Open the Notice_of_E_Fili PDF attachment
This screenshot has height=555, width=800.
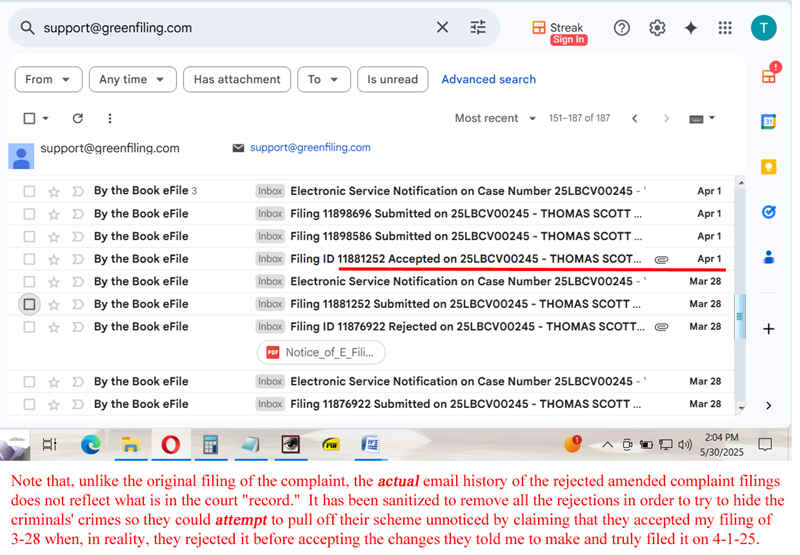(321, 352)
